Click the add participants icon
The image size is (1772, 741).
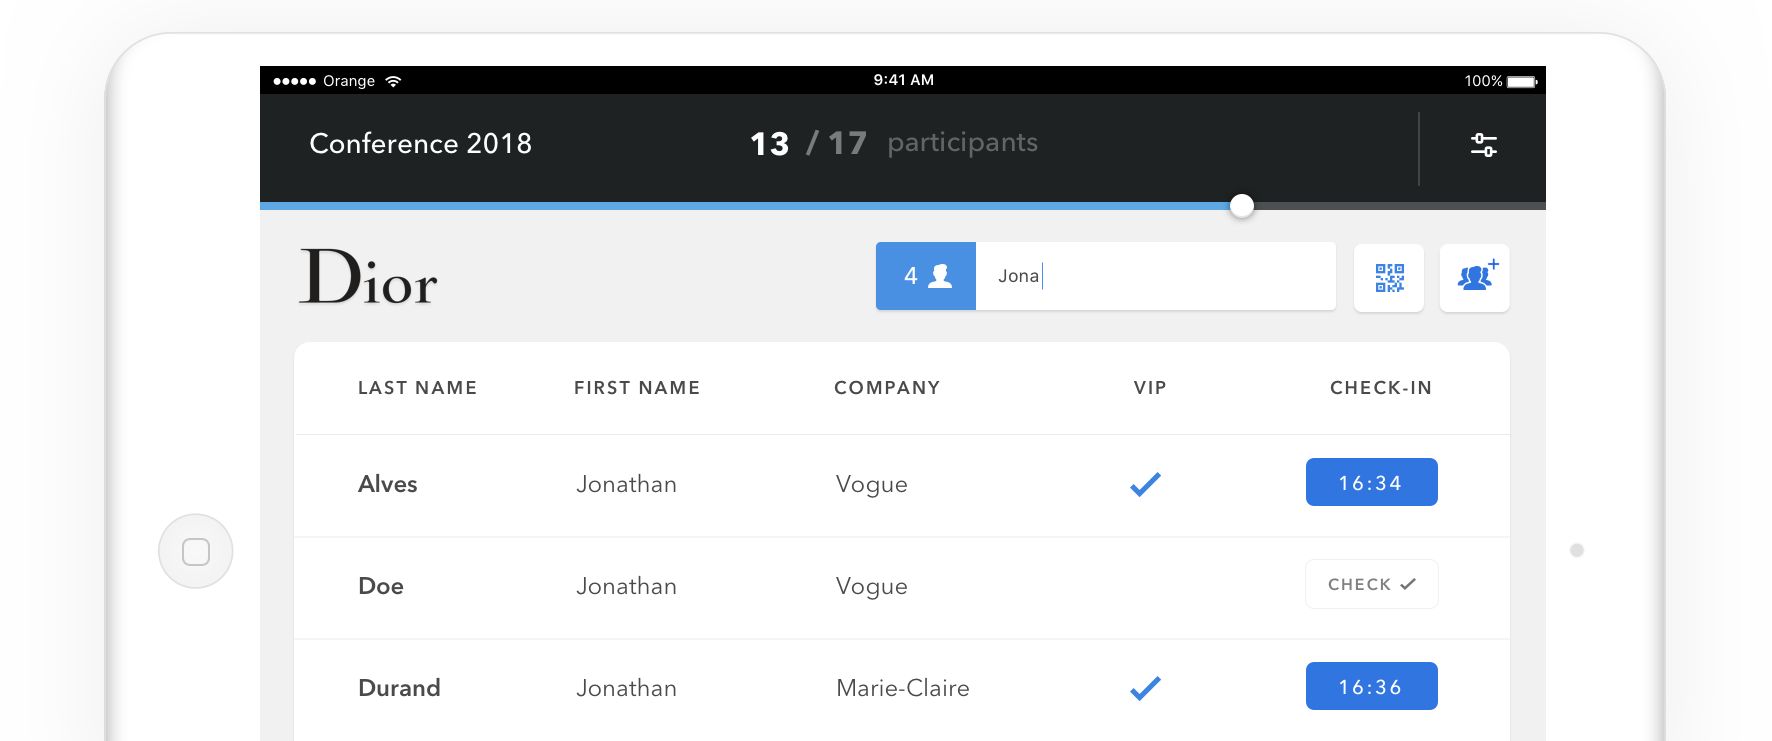click(x=1475, y=277)
